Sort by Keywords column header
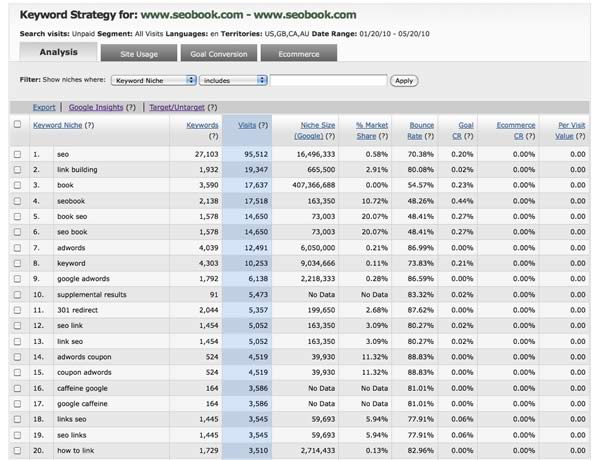 point(202,125)
